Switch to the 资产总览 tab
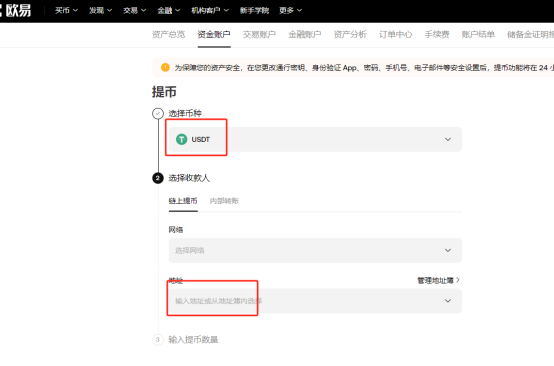The width and height of the screenshot is (554, 366). tap(169, 34)
